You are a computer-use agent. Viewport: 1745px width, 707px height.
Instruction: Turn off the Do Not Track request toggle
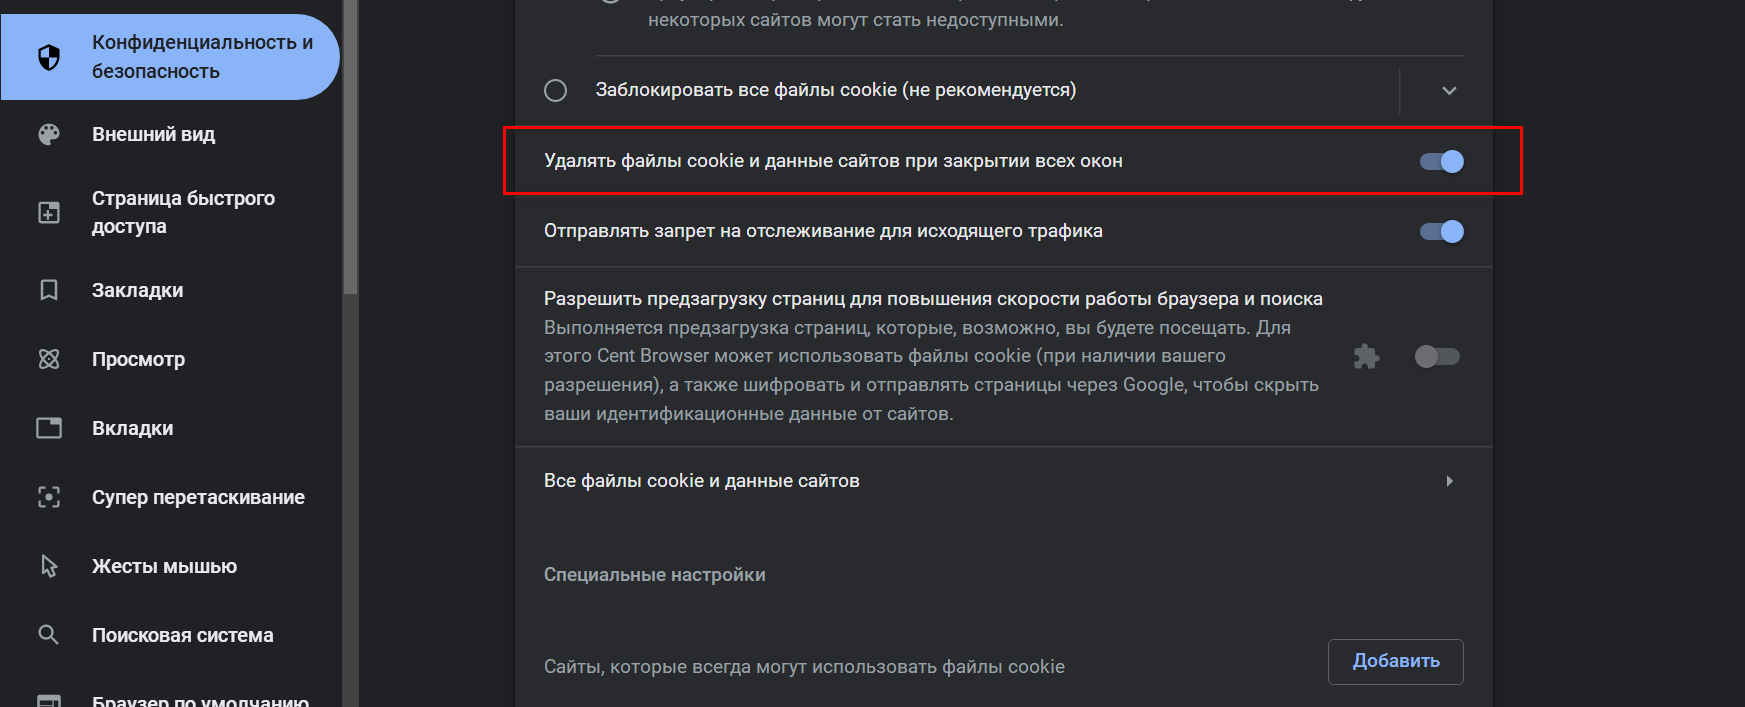1441,231
